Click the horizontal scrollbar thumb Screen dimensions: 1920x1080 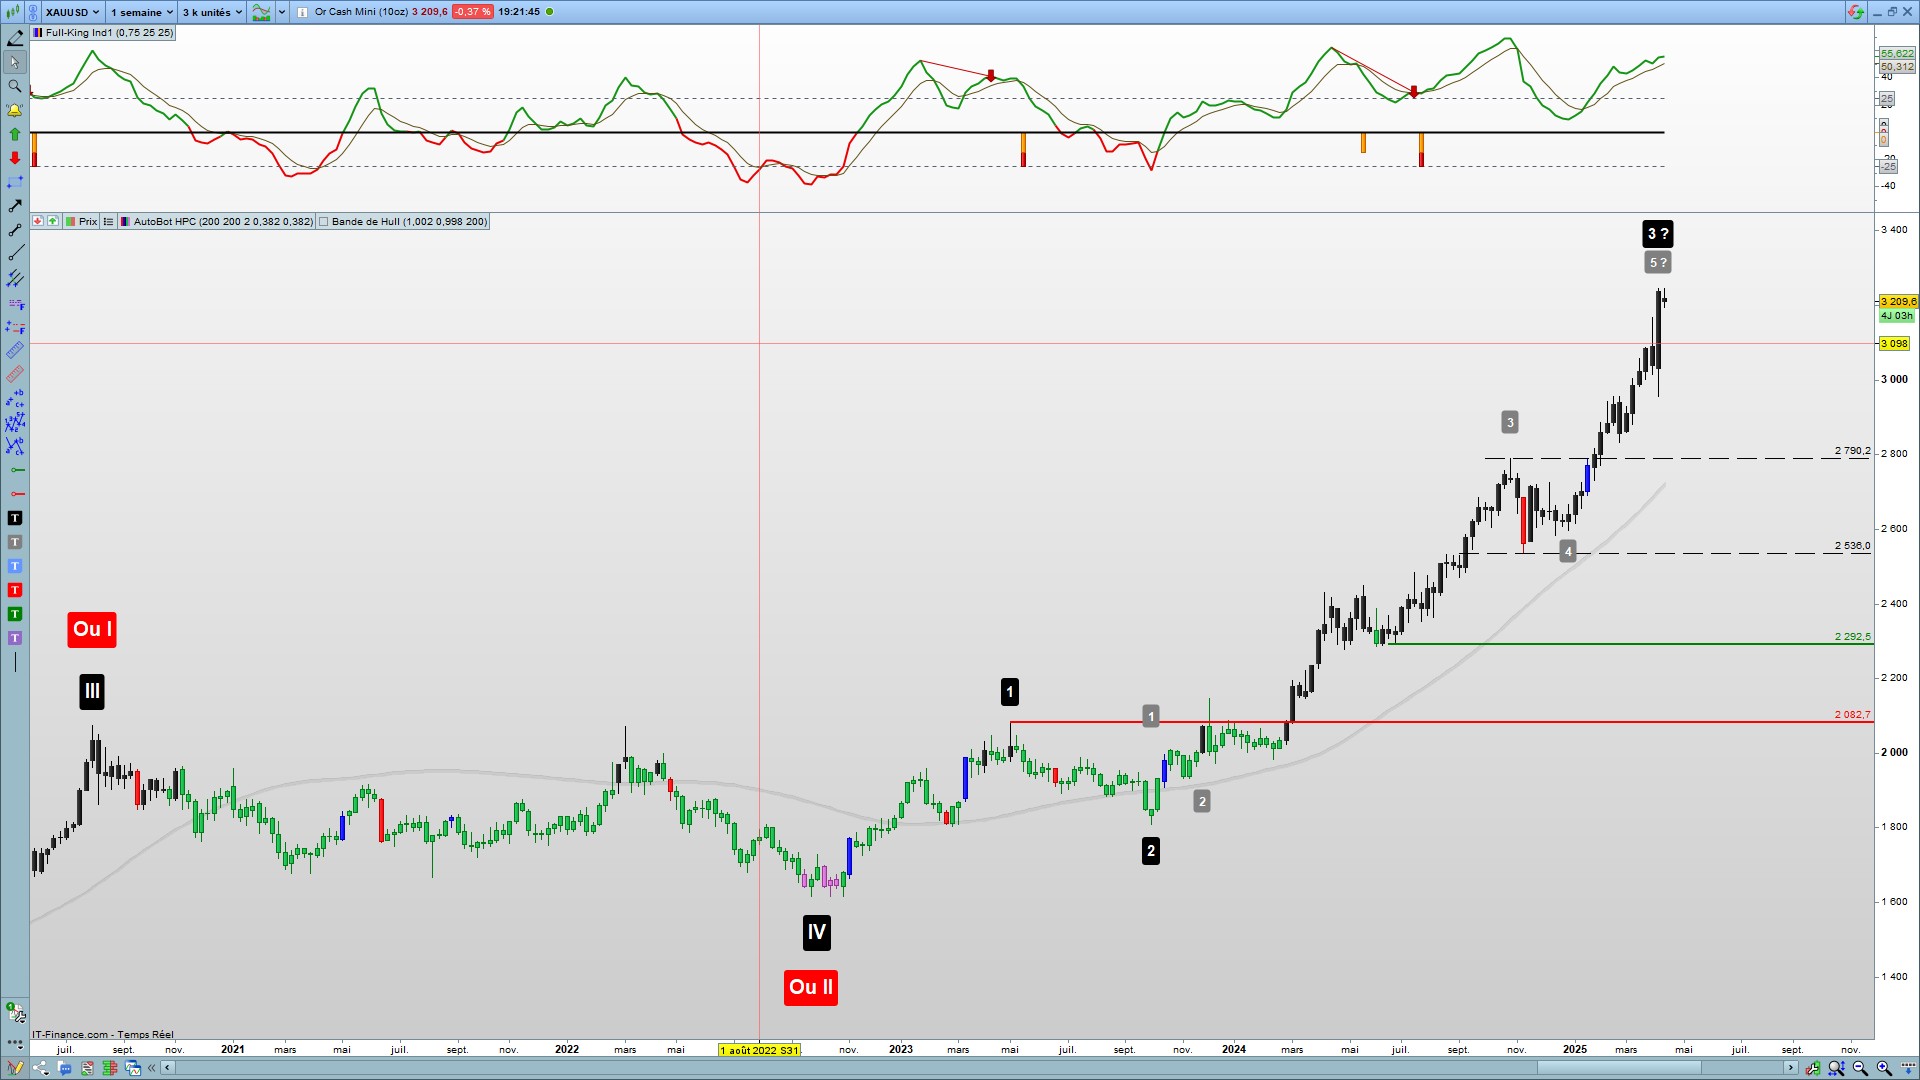(1619, 1068)
